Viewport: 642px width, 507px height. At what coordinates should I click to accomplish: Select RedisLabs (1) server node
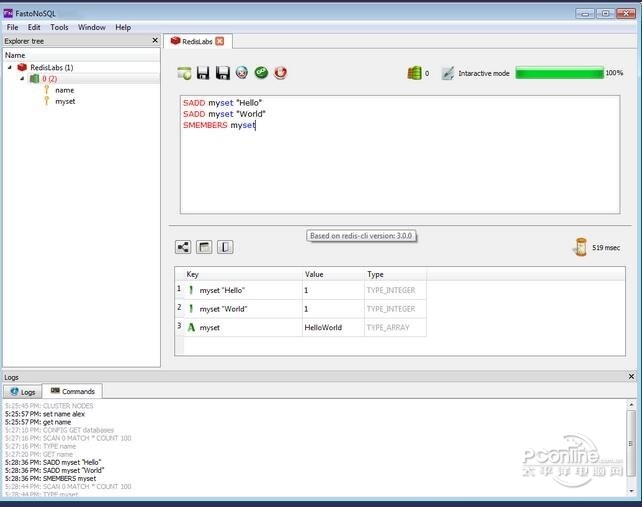tap(52, 67)
